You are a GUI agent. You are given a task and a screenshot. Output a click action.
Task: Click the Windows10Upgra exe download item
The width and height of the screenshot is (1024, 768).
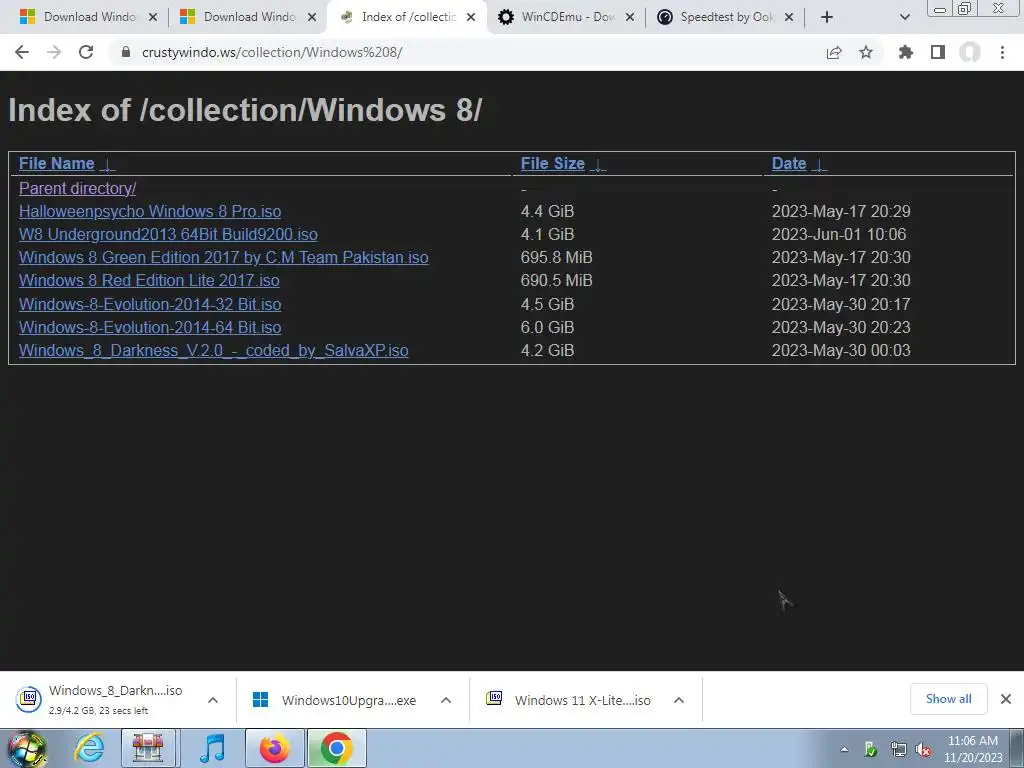coord(335,700)
